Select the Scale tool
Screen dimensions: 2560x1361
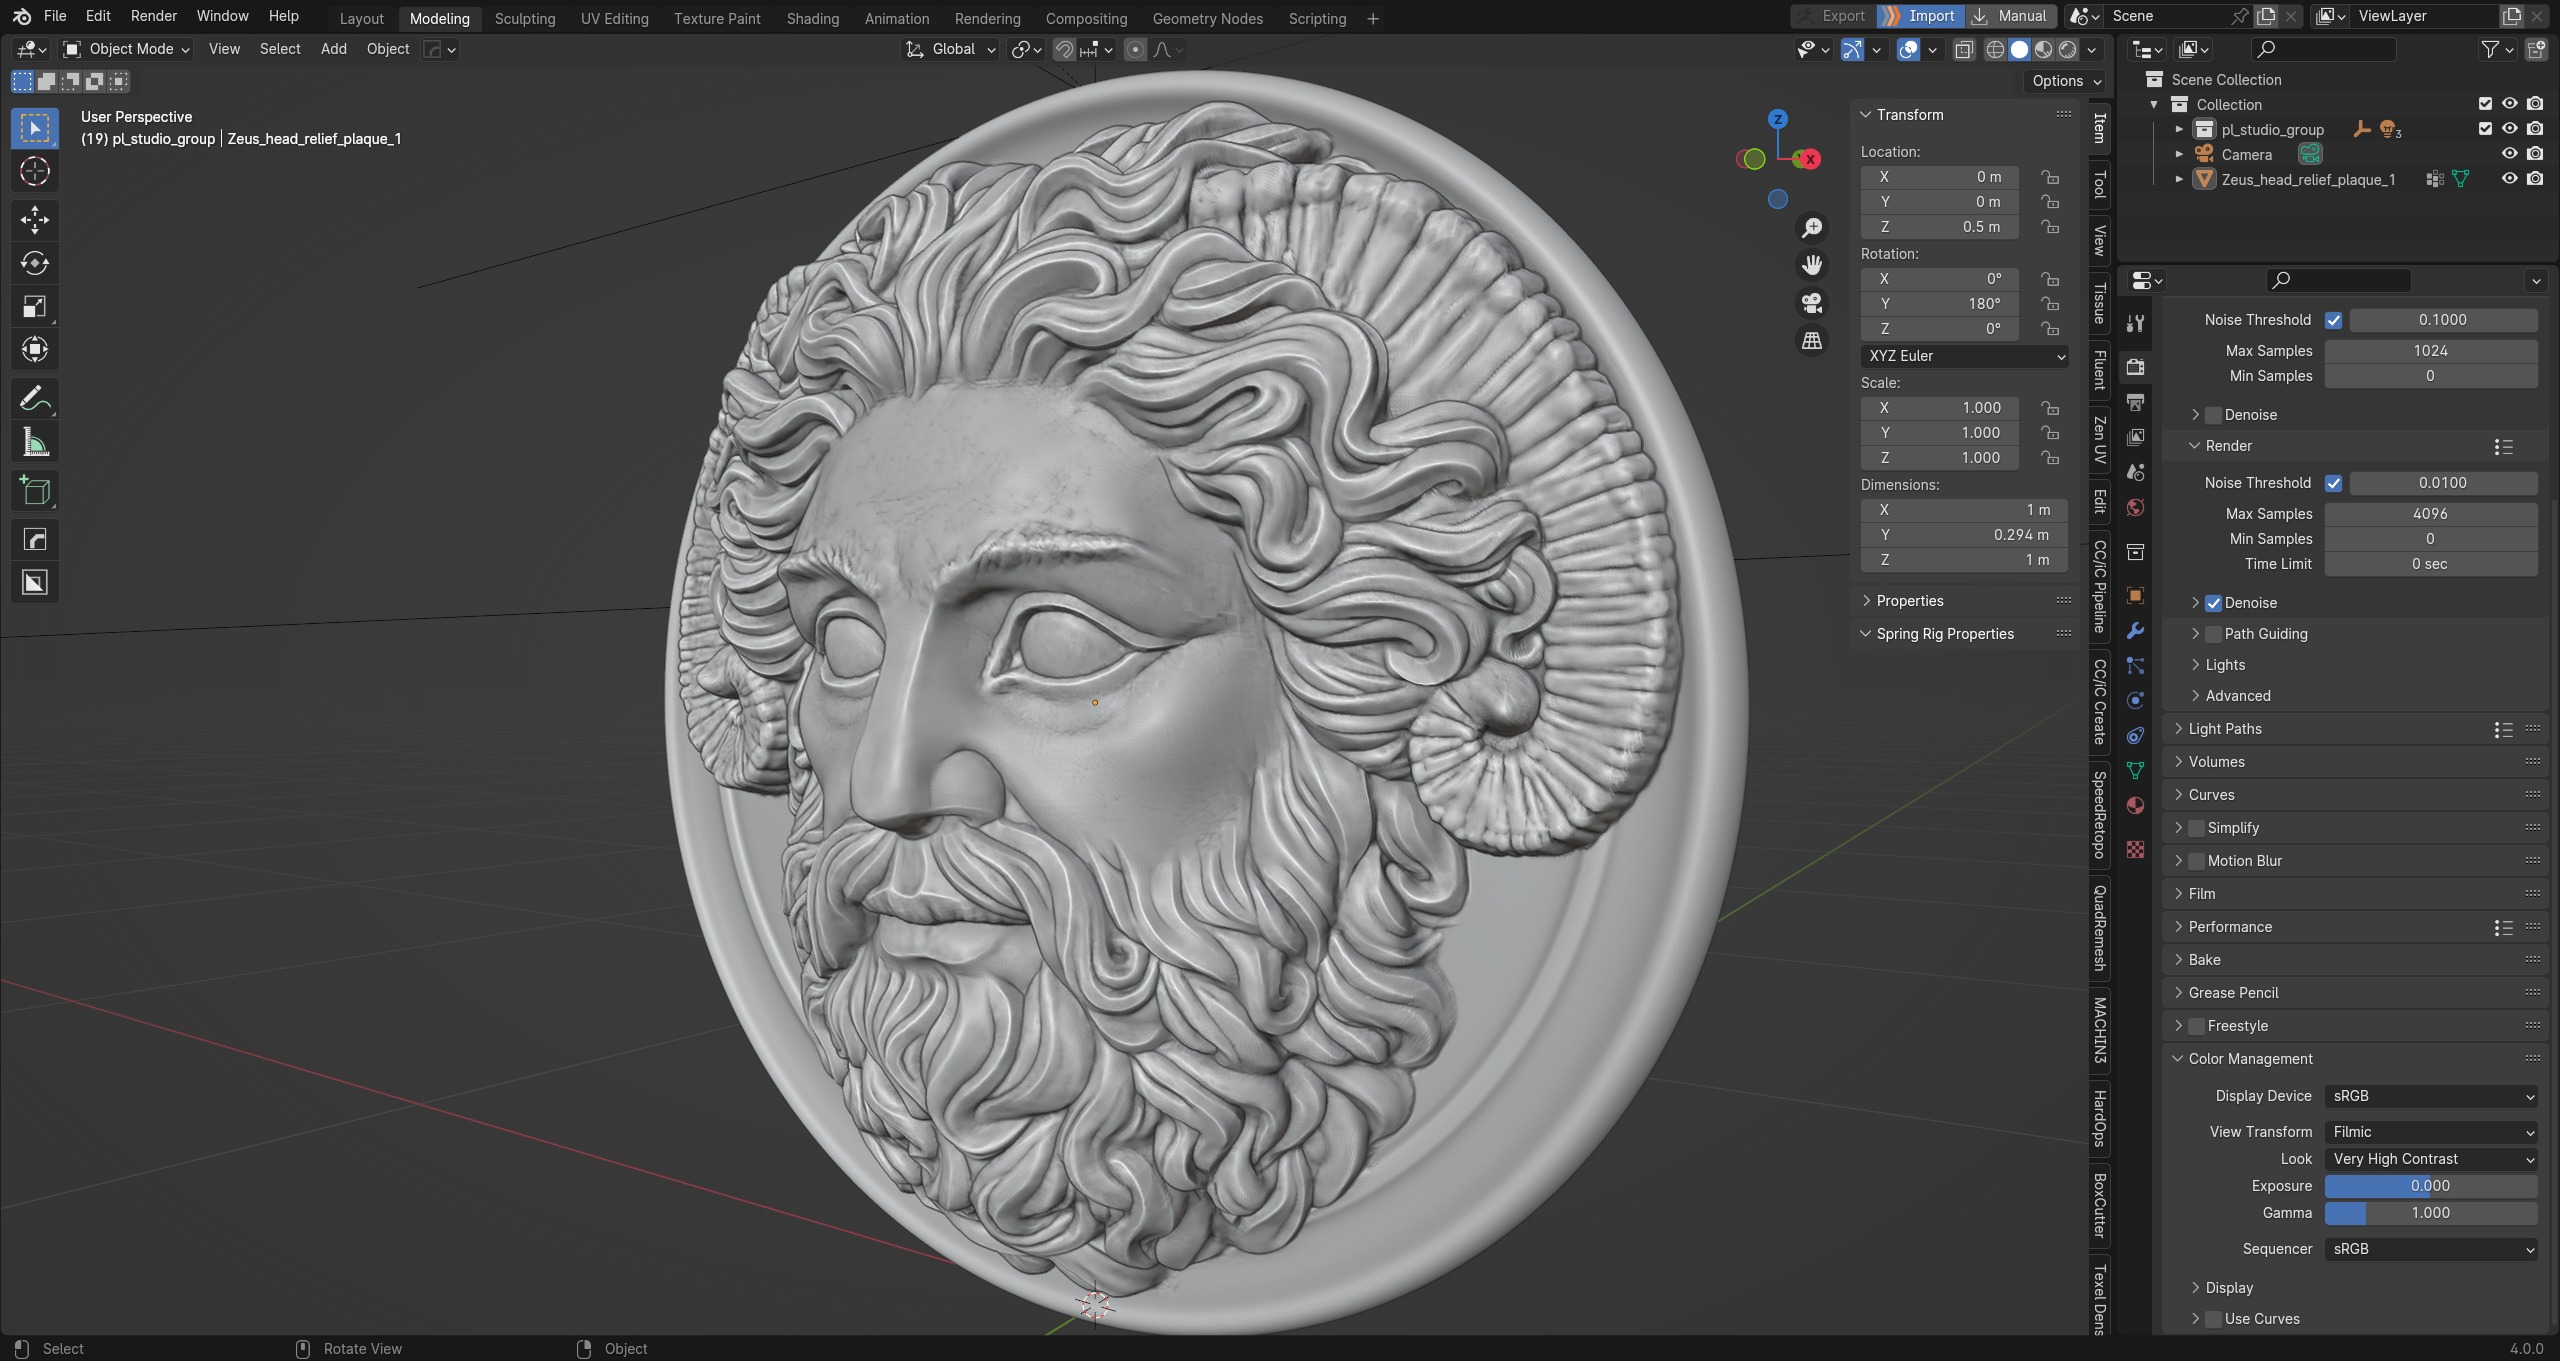point(35,307)
